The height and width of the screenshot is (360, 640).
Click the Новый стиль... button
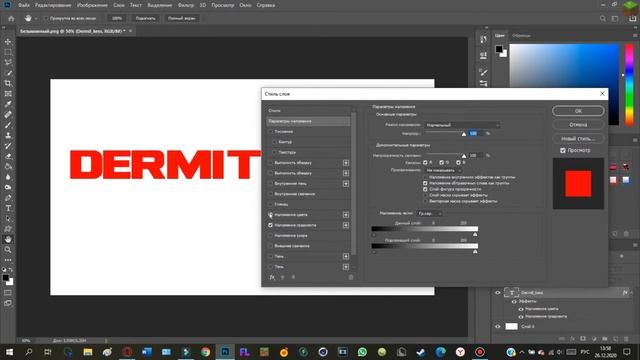(x=578, y=139)
